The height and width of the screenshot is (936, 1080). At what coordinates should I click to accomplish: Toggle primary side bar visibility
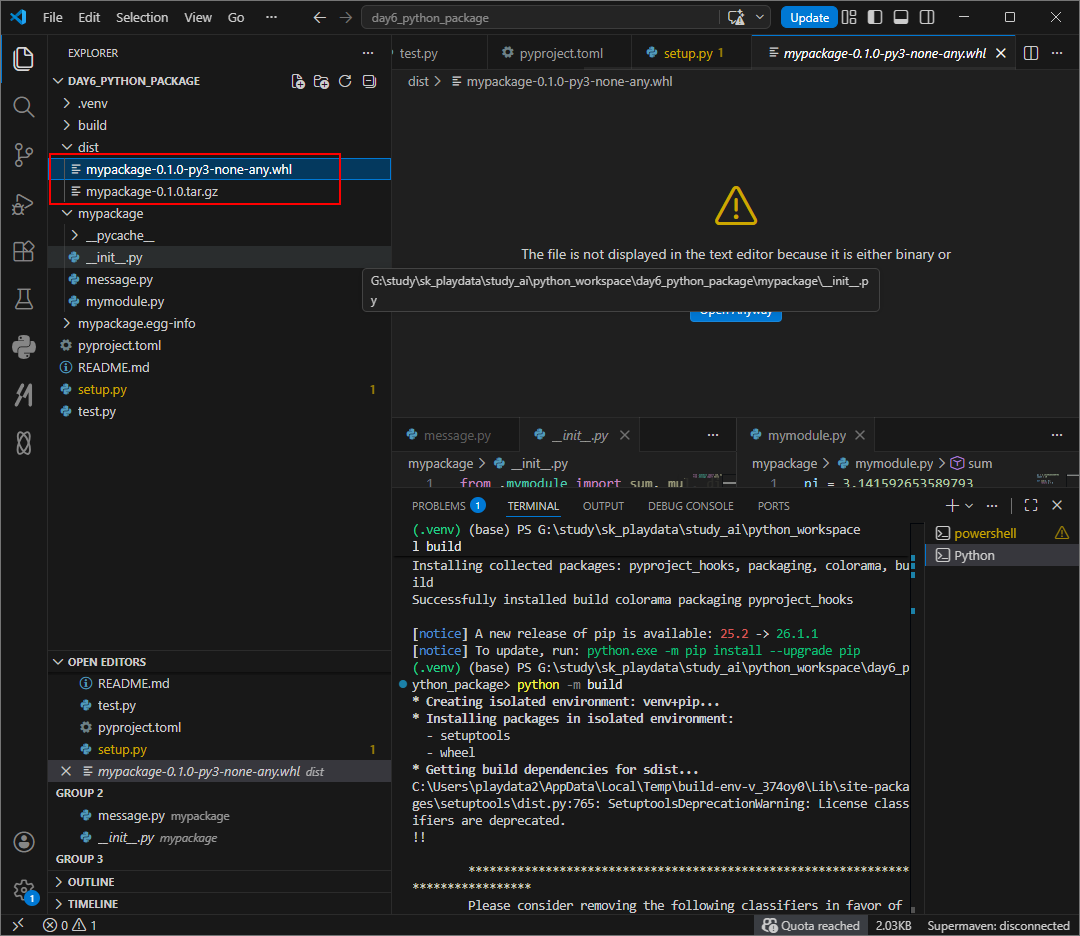click(875, 18)
